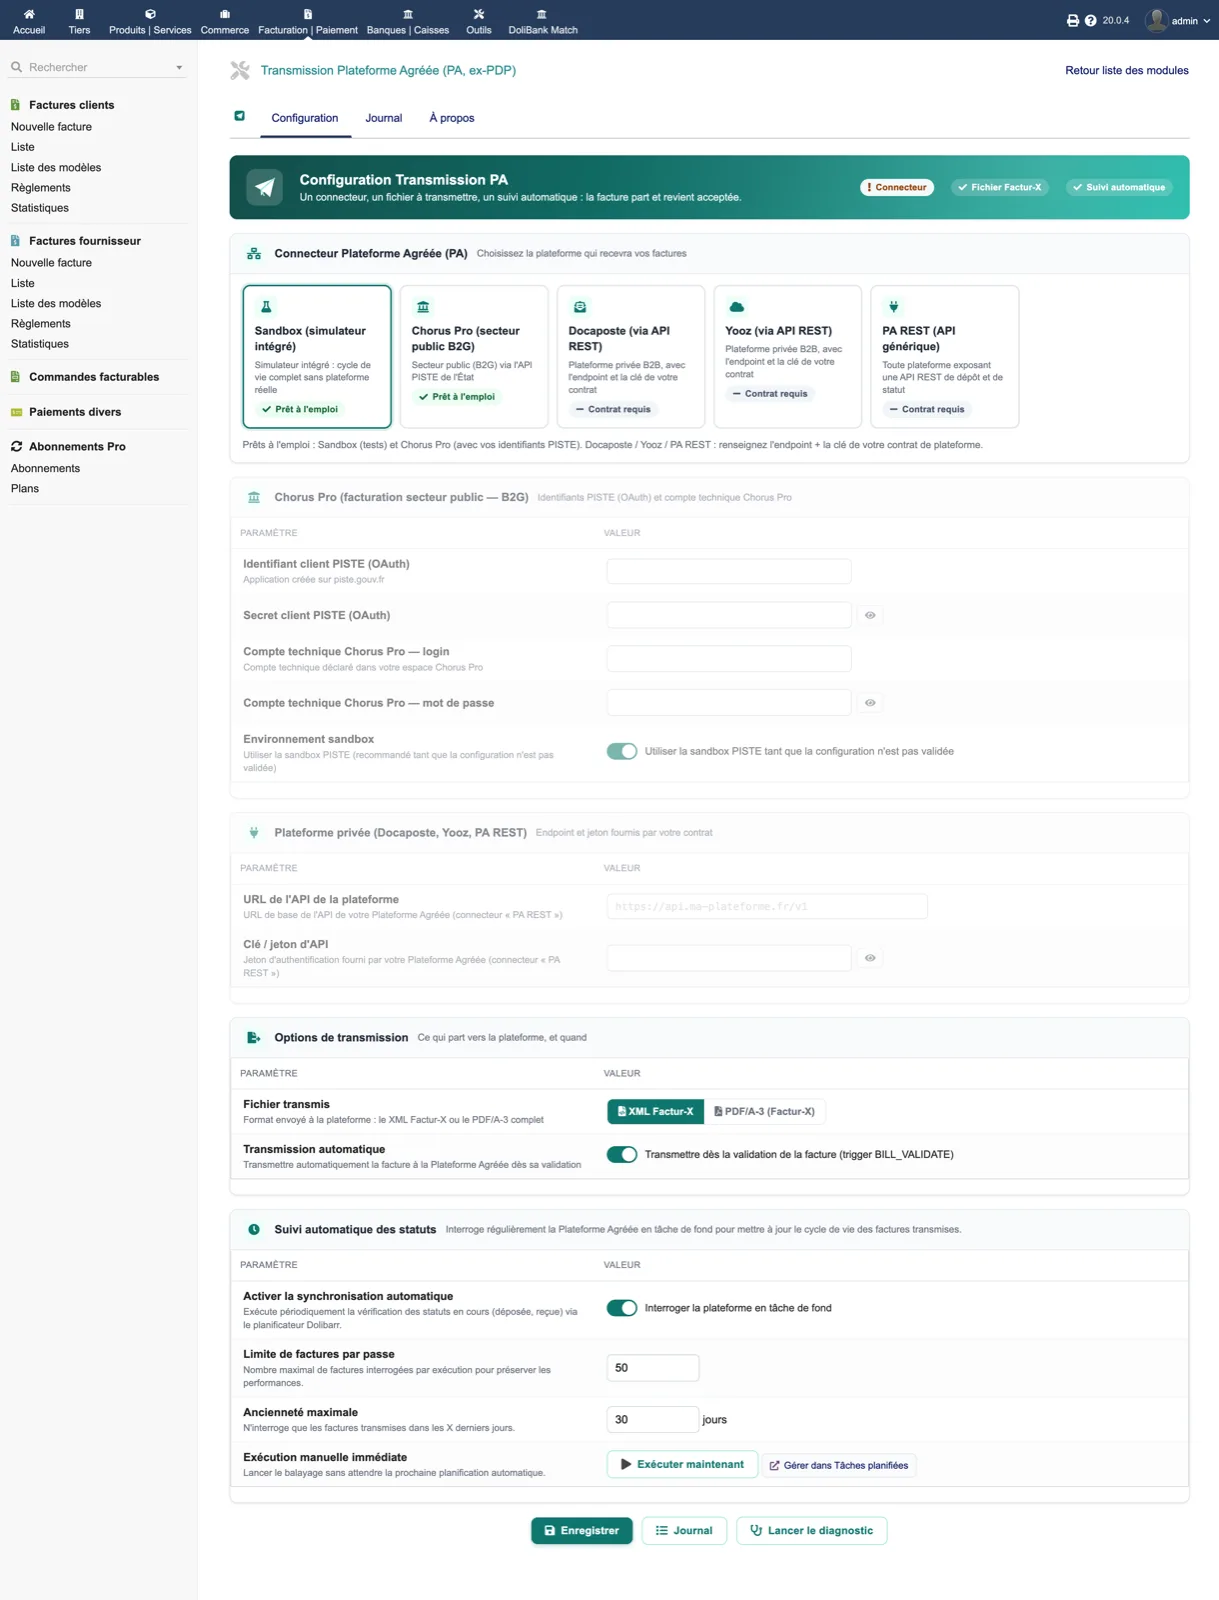Click the Factures fournisseur section icon
Screen dimensions: 1219x1600
(15, 241)
